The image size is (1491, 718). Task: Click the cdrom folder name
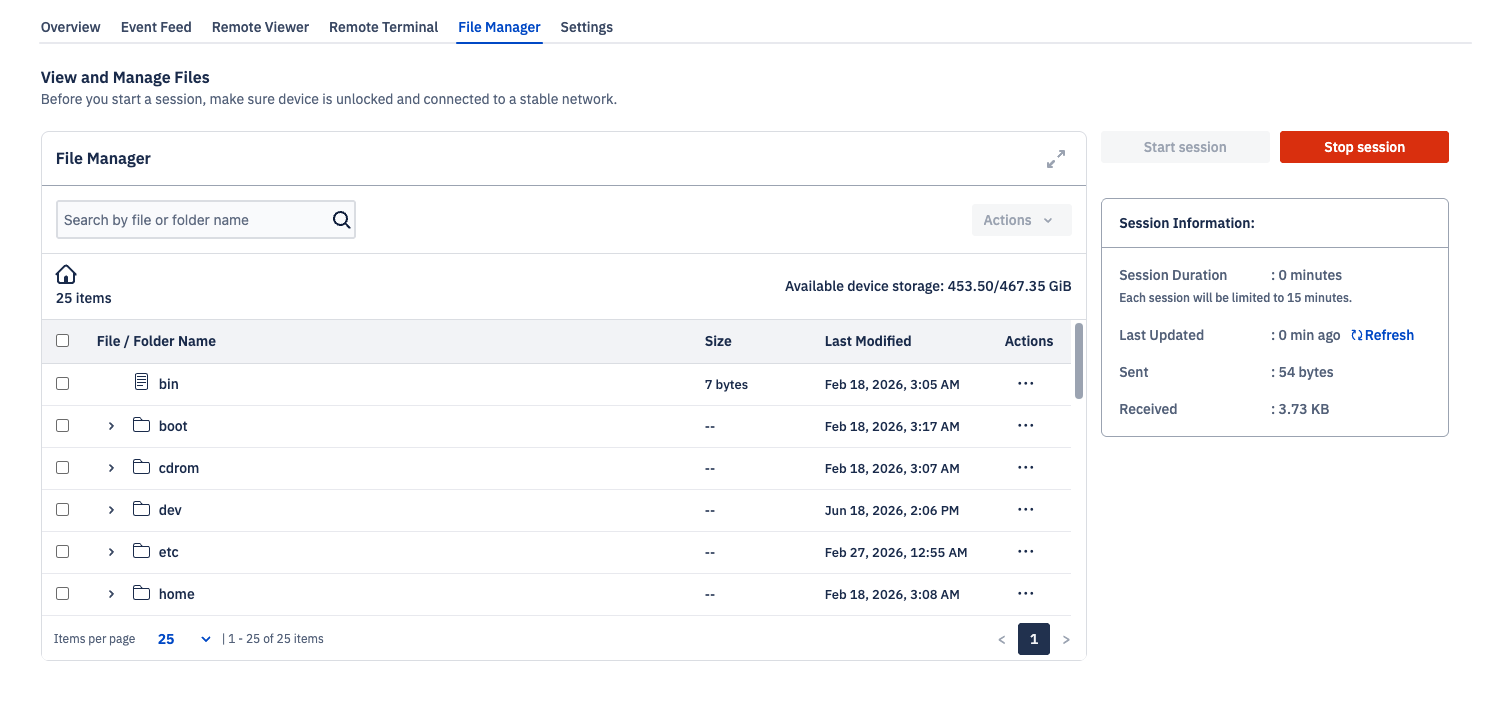coord(179,468)
